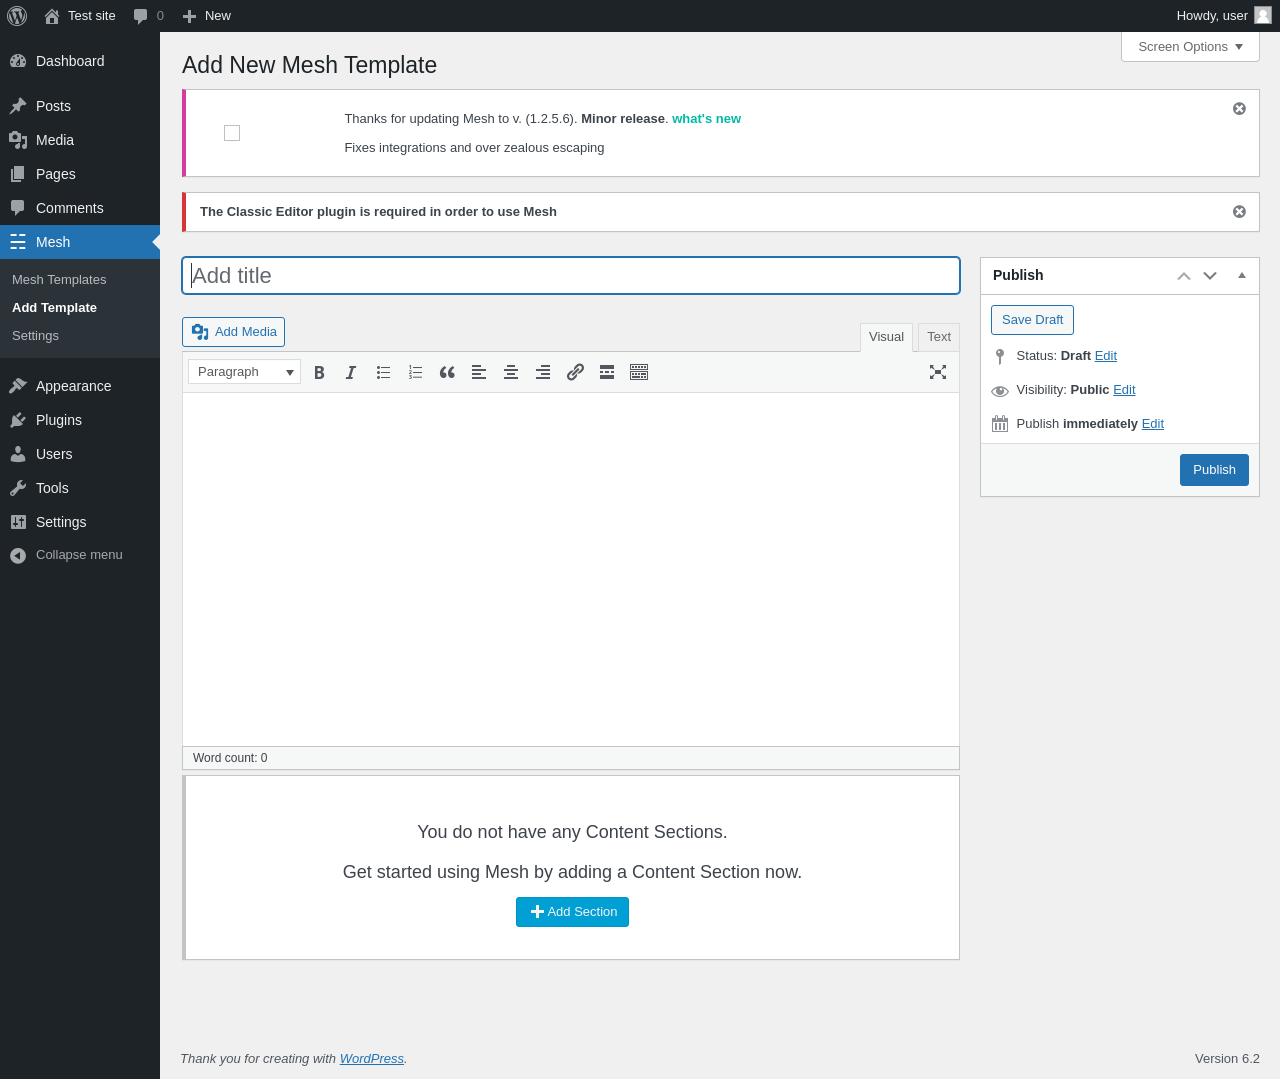Insert a numbered list

tap(415, 372)
